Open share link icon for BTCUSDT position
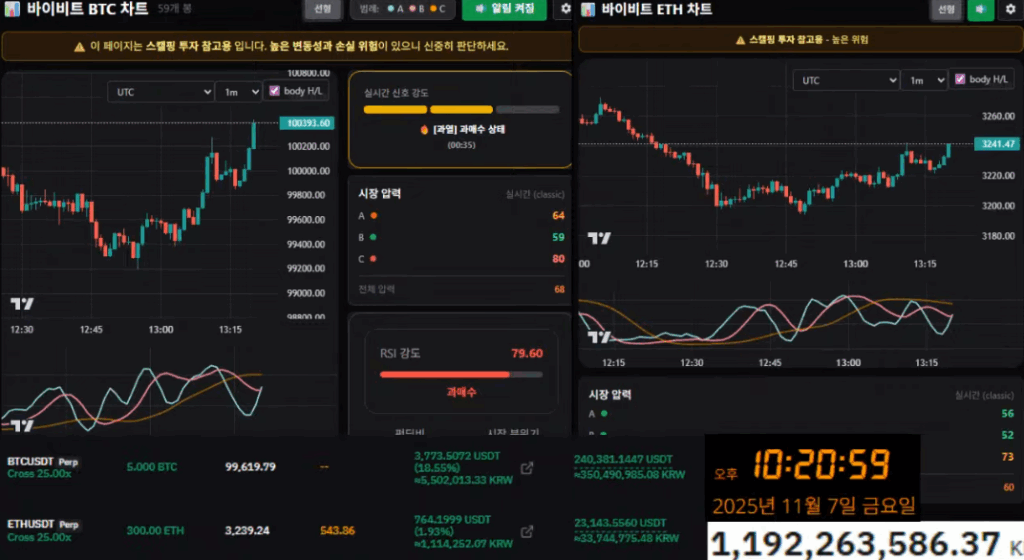 (527, 467)
